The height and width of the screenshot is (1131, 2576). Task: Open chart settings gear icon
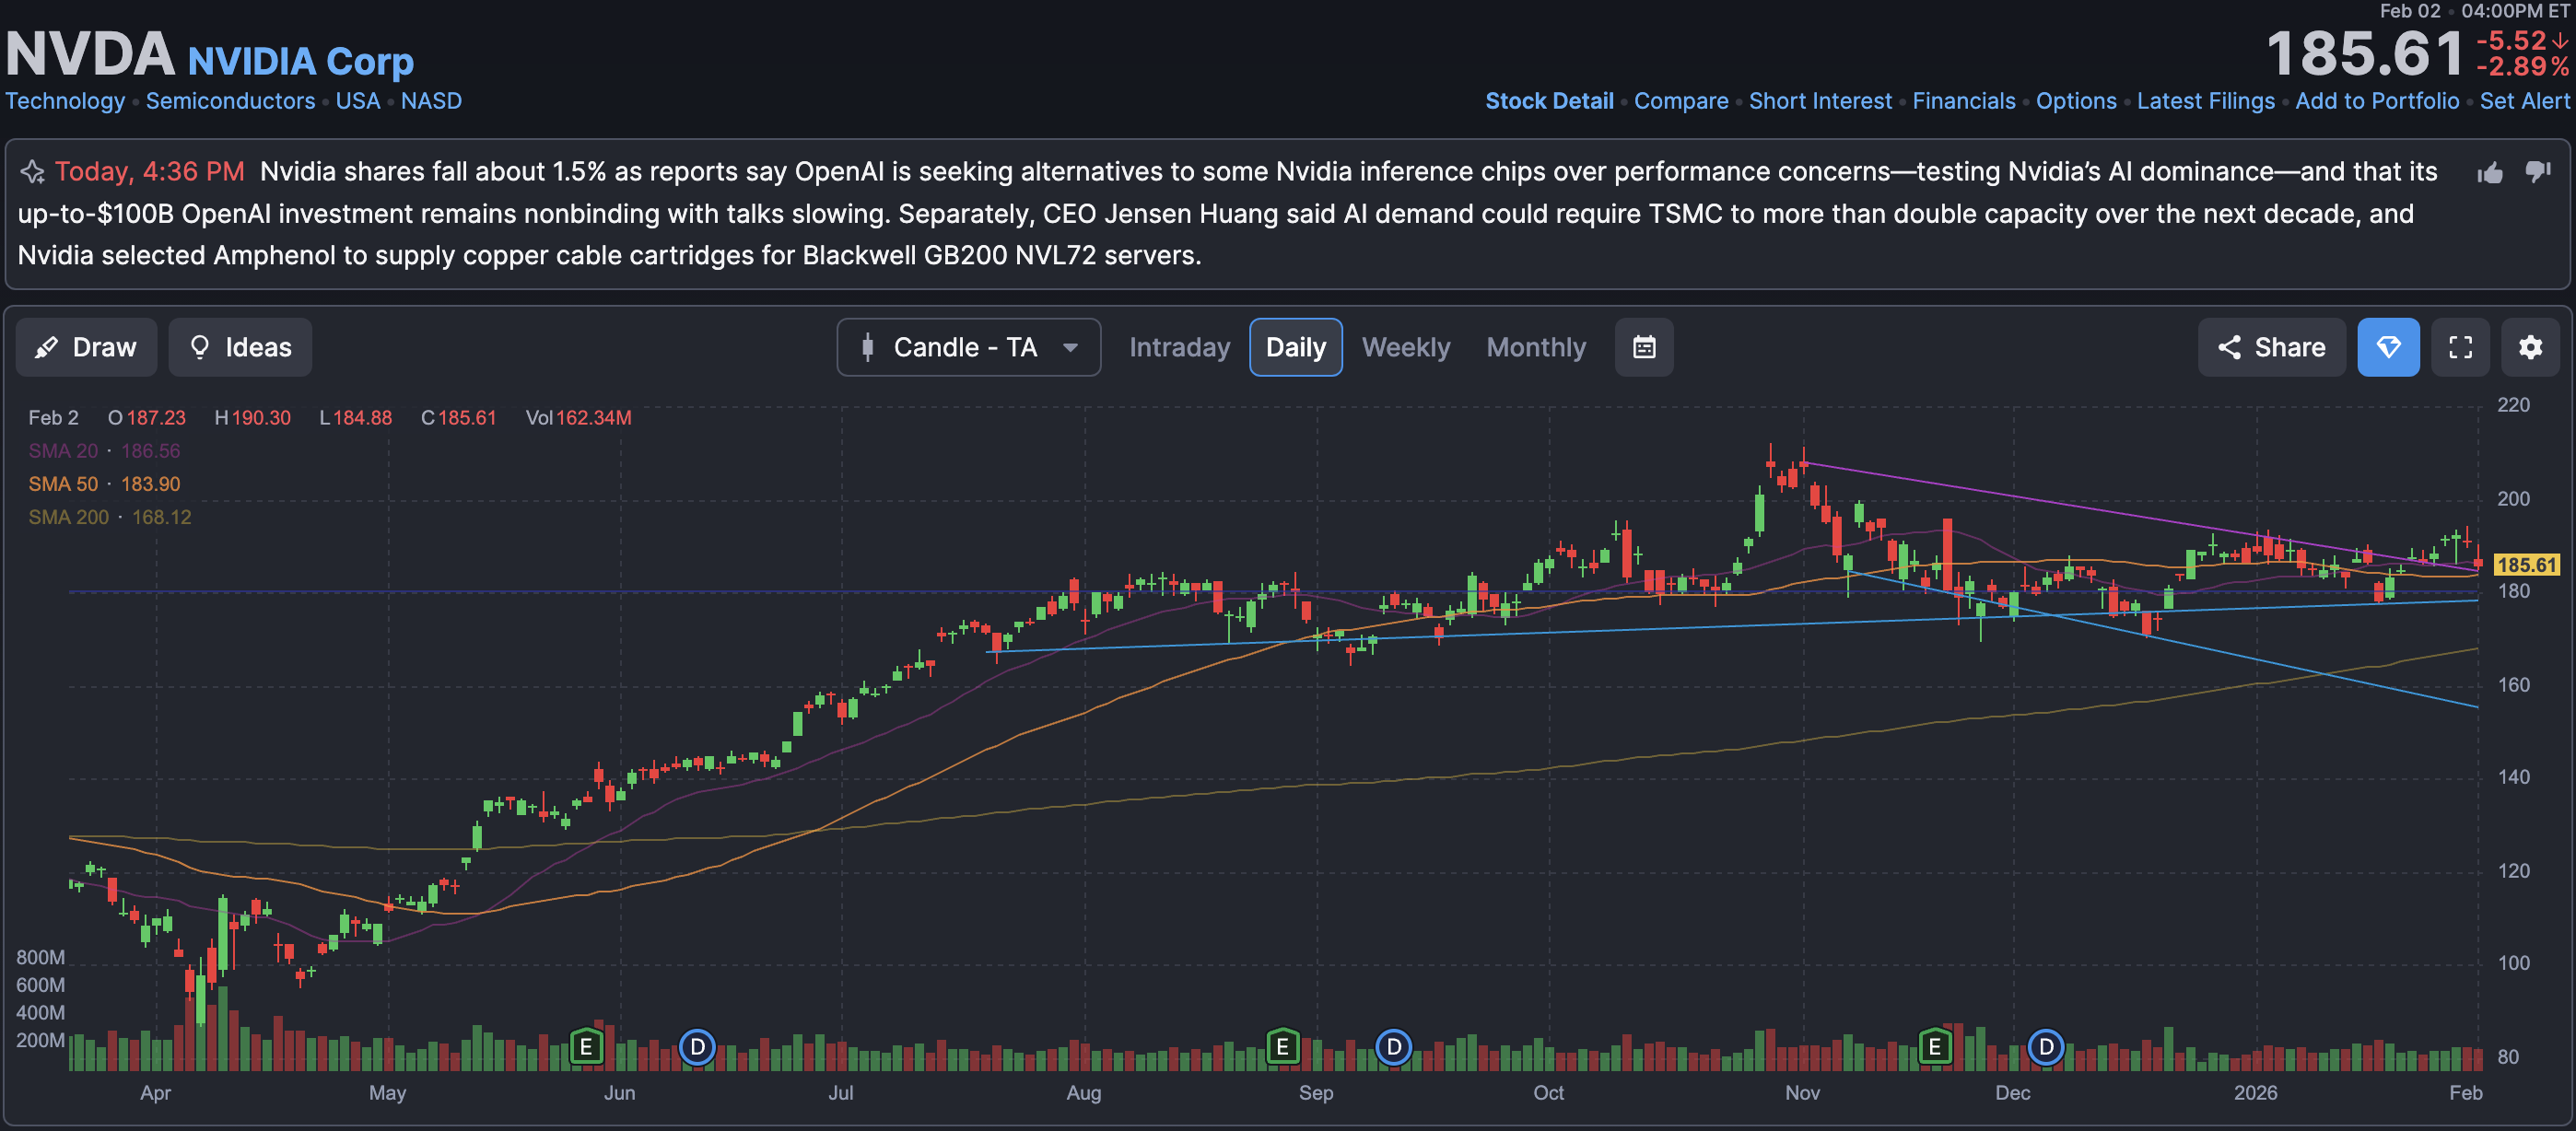pos(2530,347)
